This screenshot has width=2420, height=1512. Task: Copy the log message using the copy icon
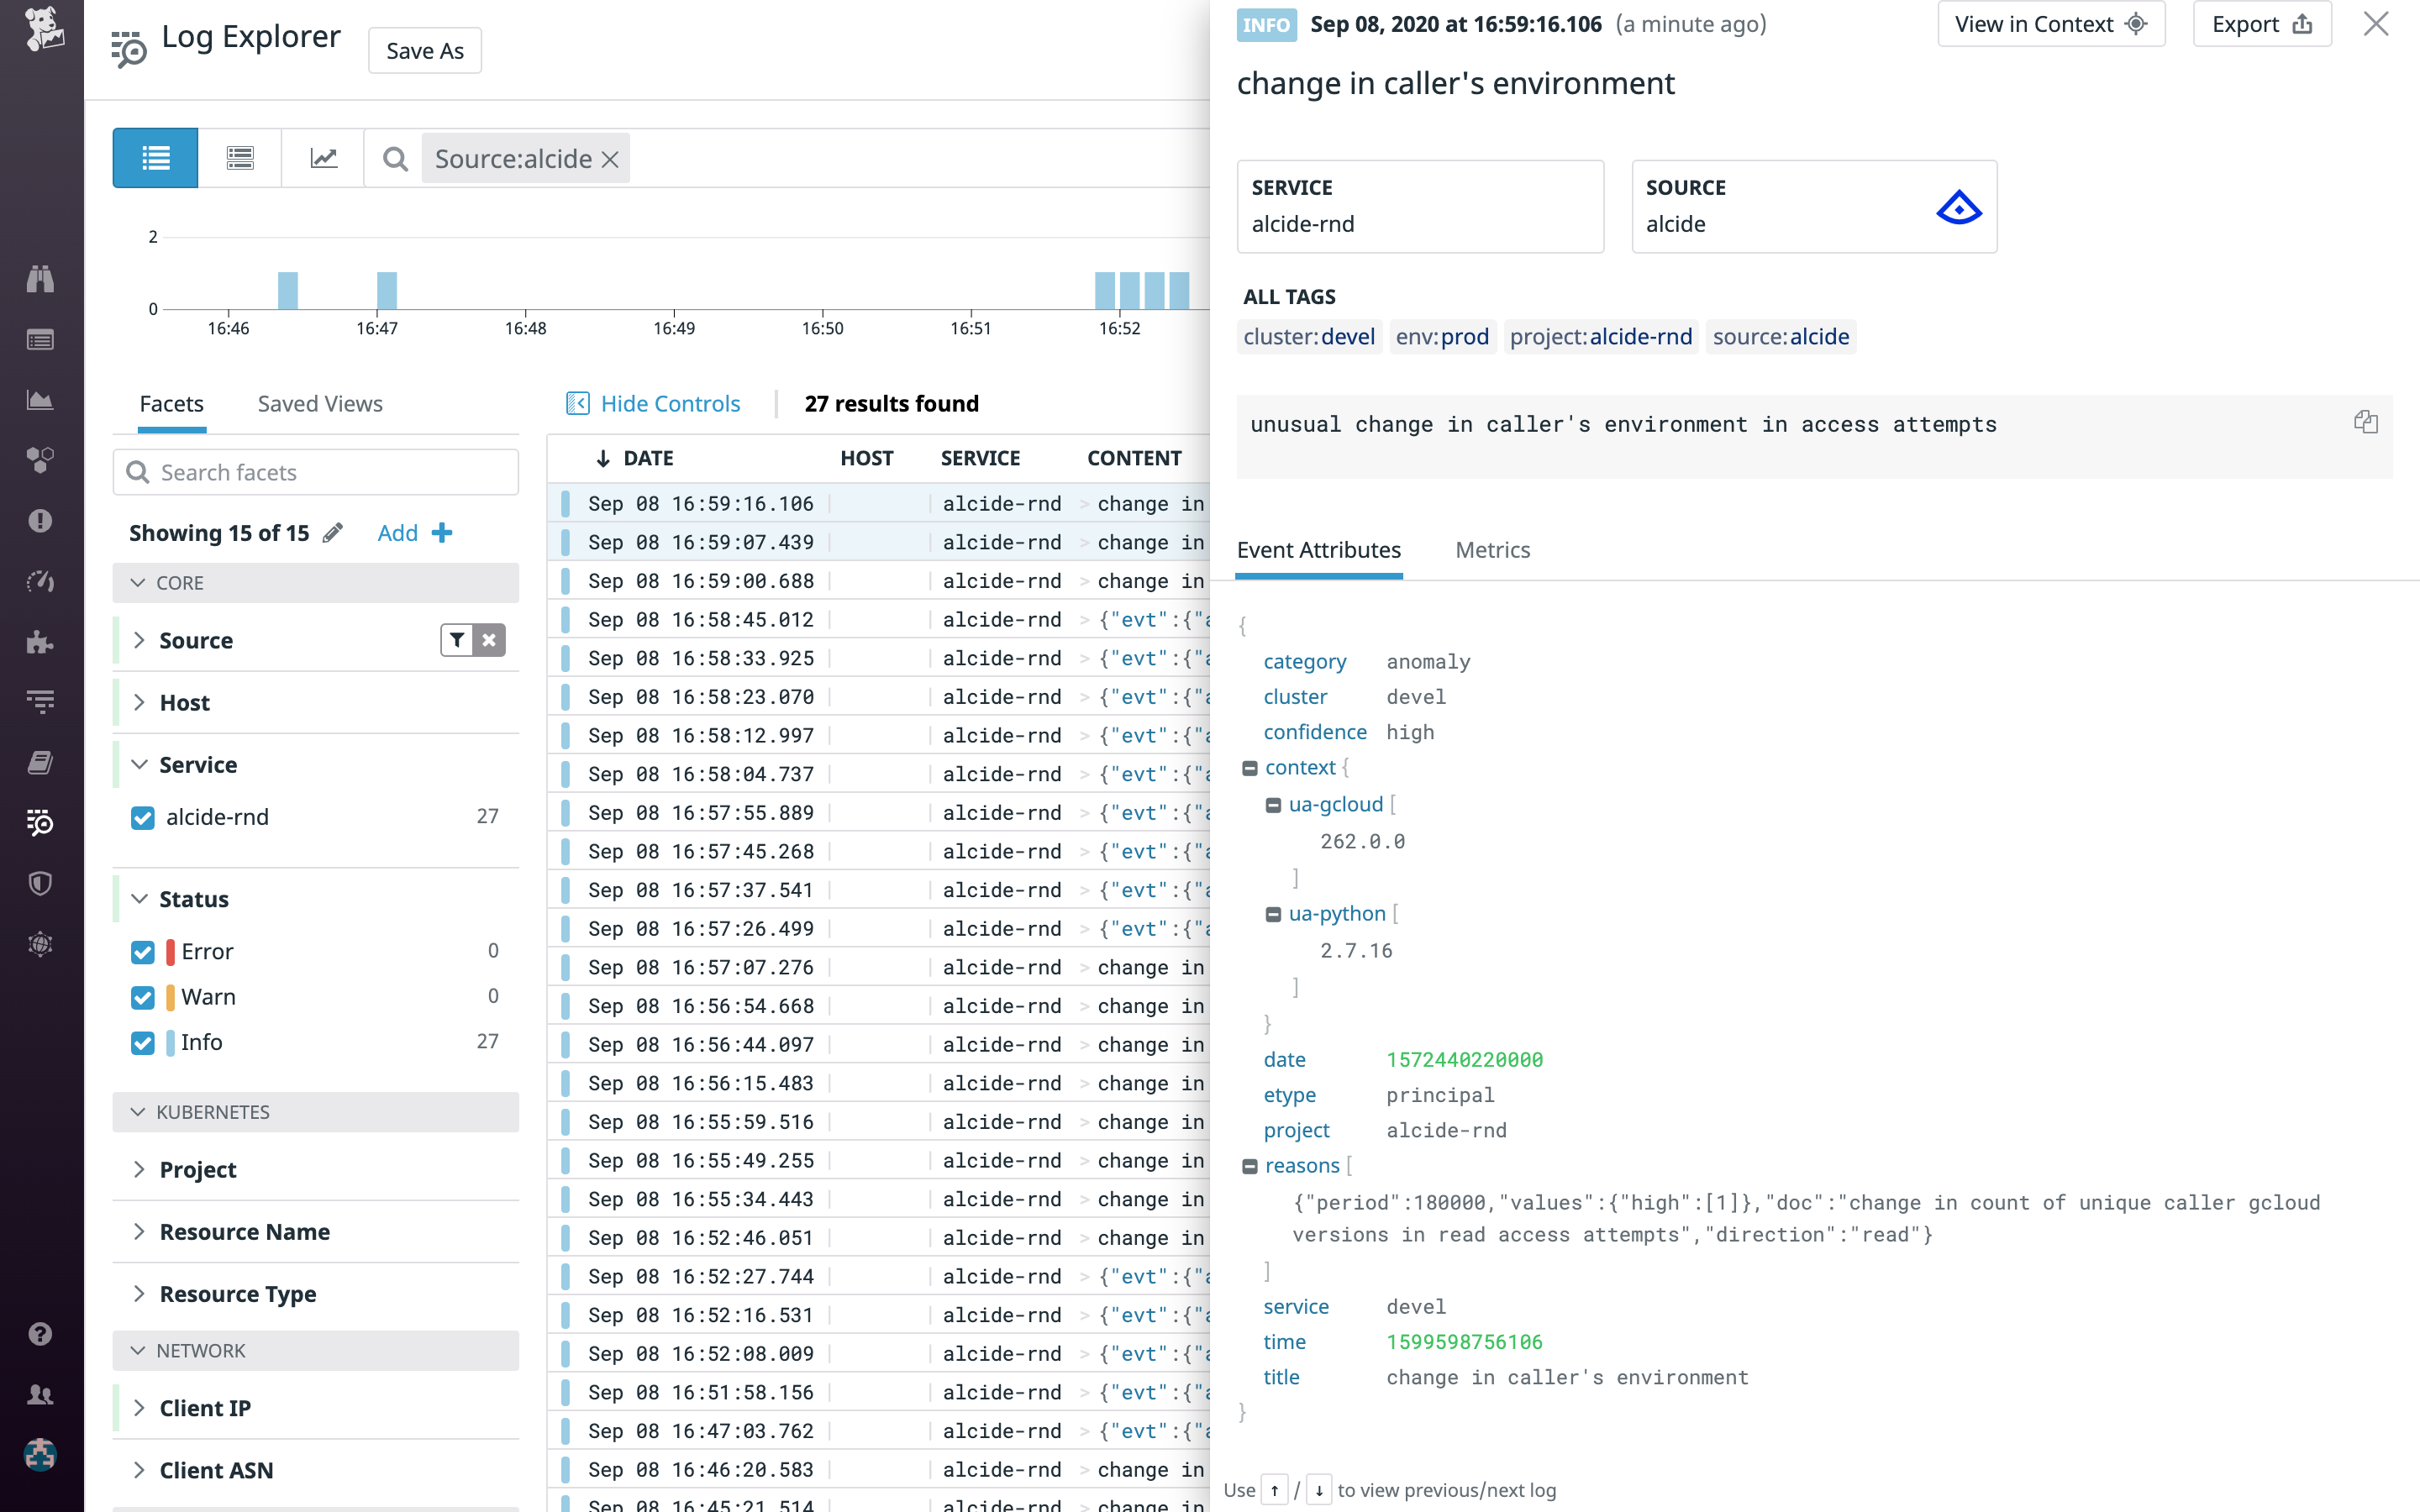2366,421
